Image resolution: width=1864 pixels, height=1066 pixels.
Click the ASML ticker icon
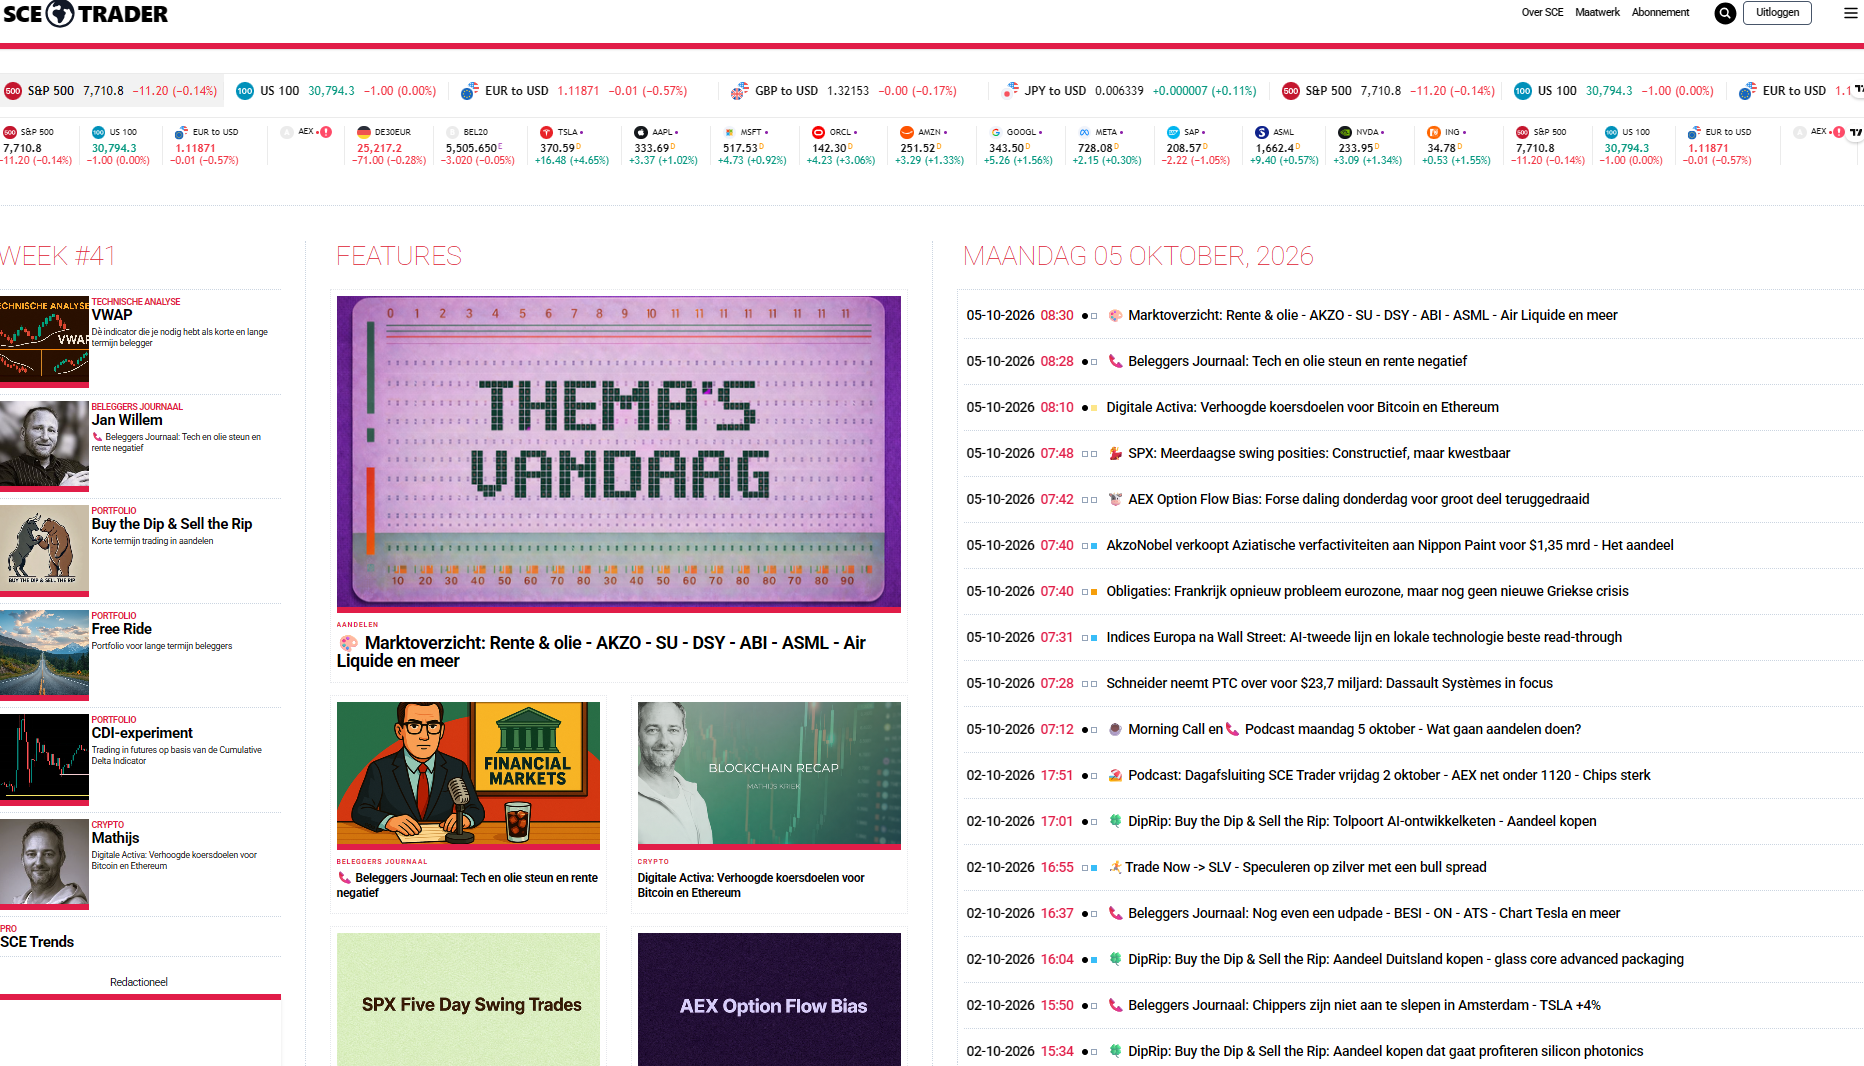(1262, 132)
